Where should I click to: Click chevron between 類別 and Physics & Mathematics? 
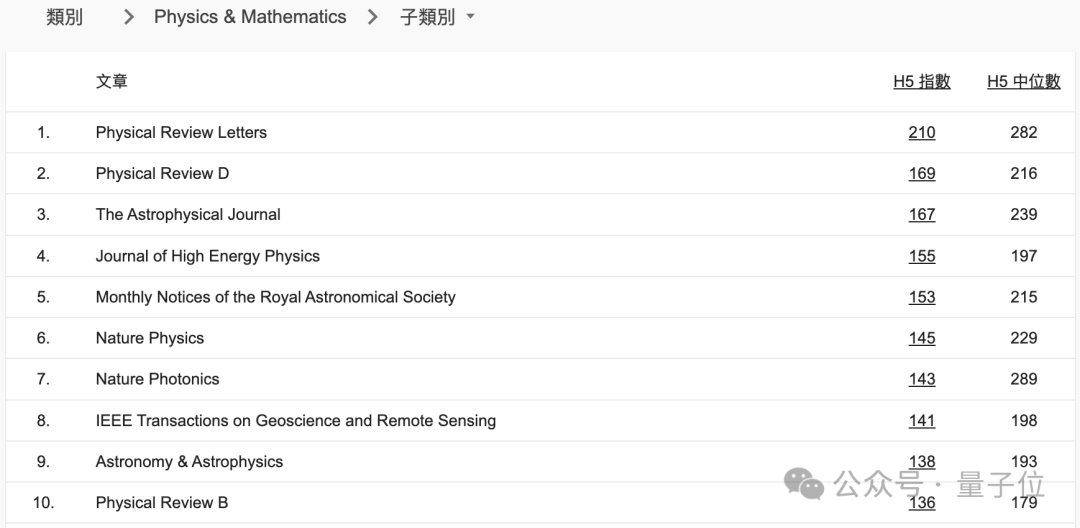129,17
